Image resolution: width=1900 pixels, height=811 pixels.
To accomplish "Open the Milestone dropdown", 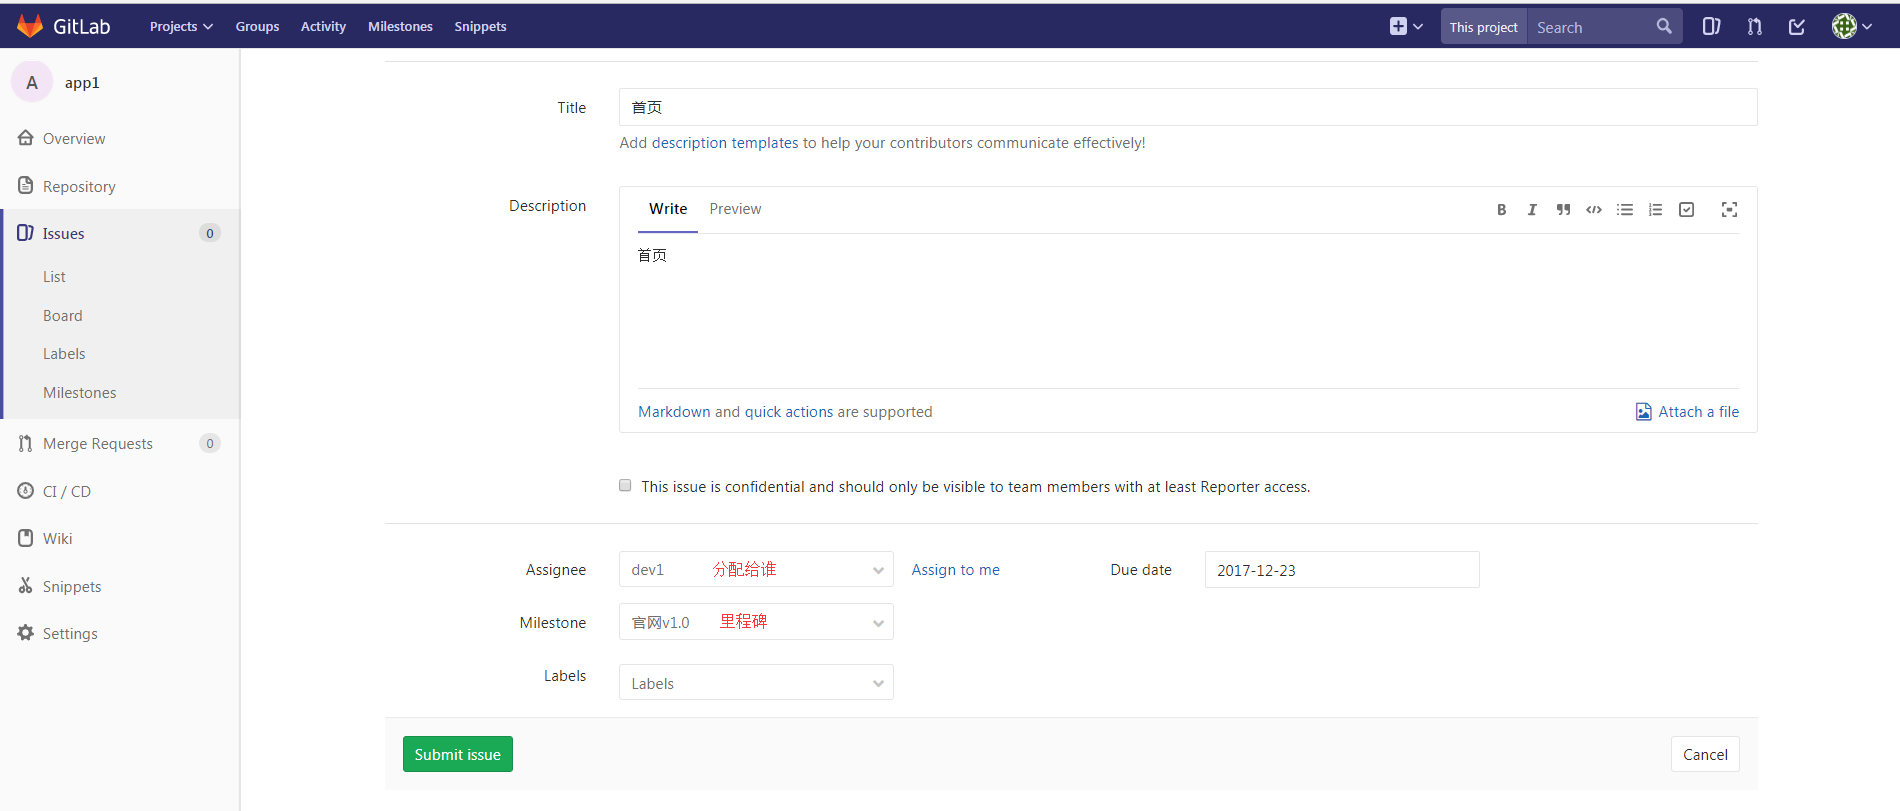I will (756, 622).
